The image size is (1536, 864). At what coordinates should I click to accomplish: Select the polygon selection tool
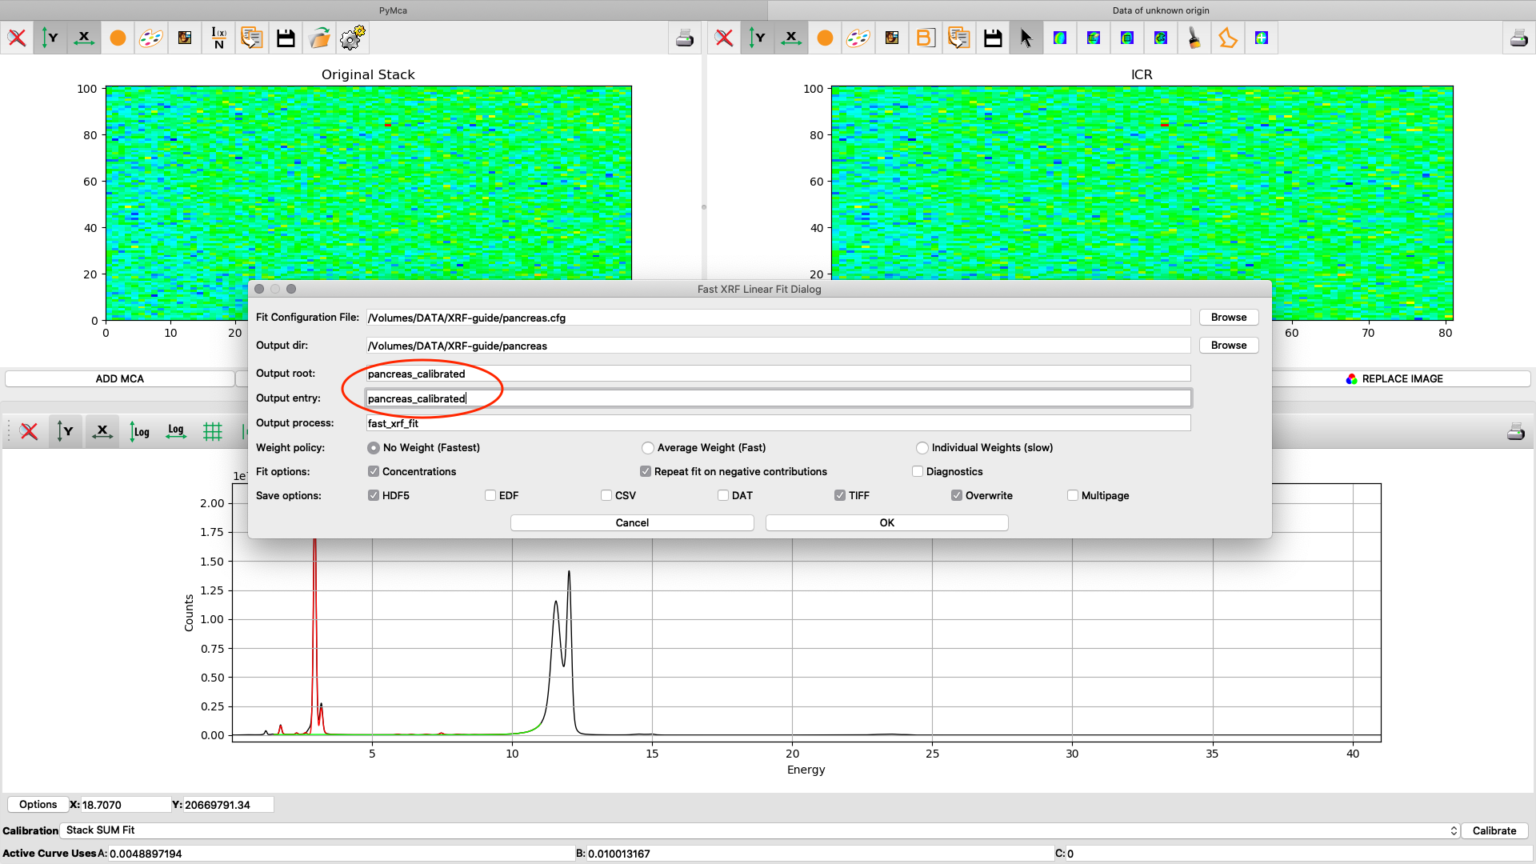(1227, 37)
